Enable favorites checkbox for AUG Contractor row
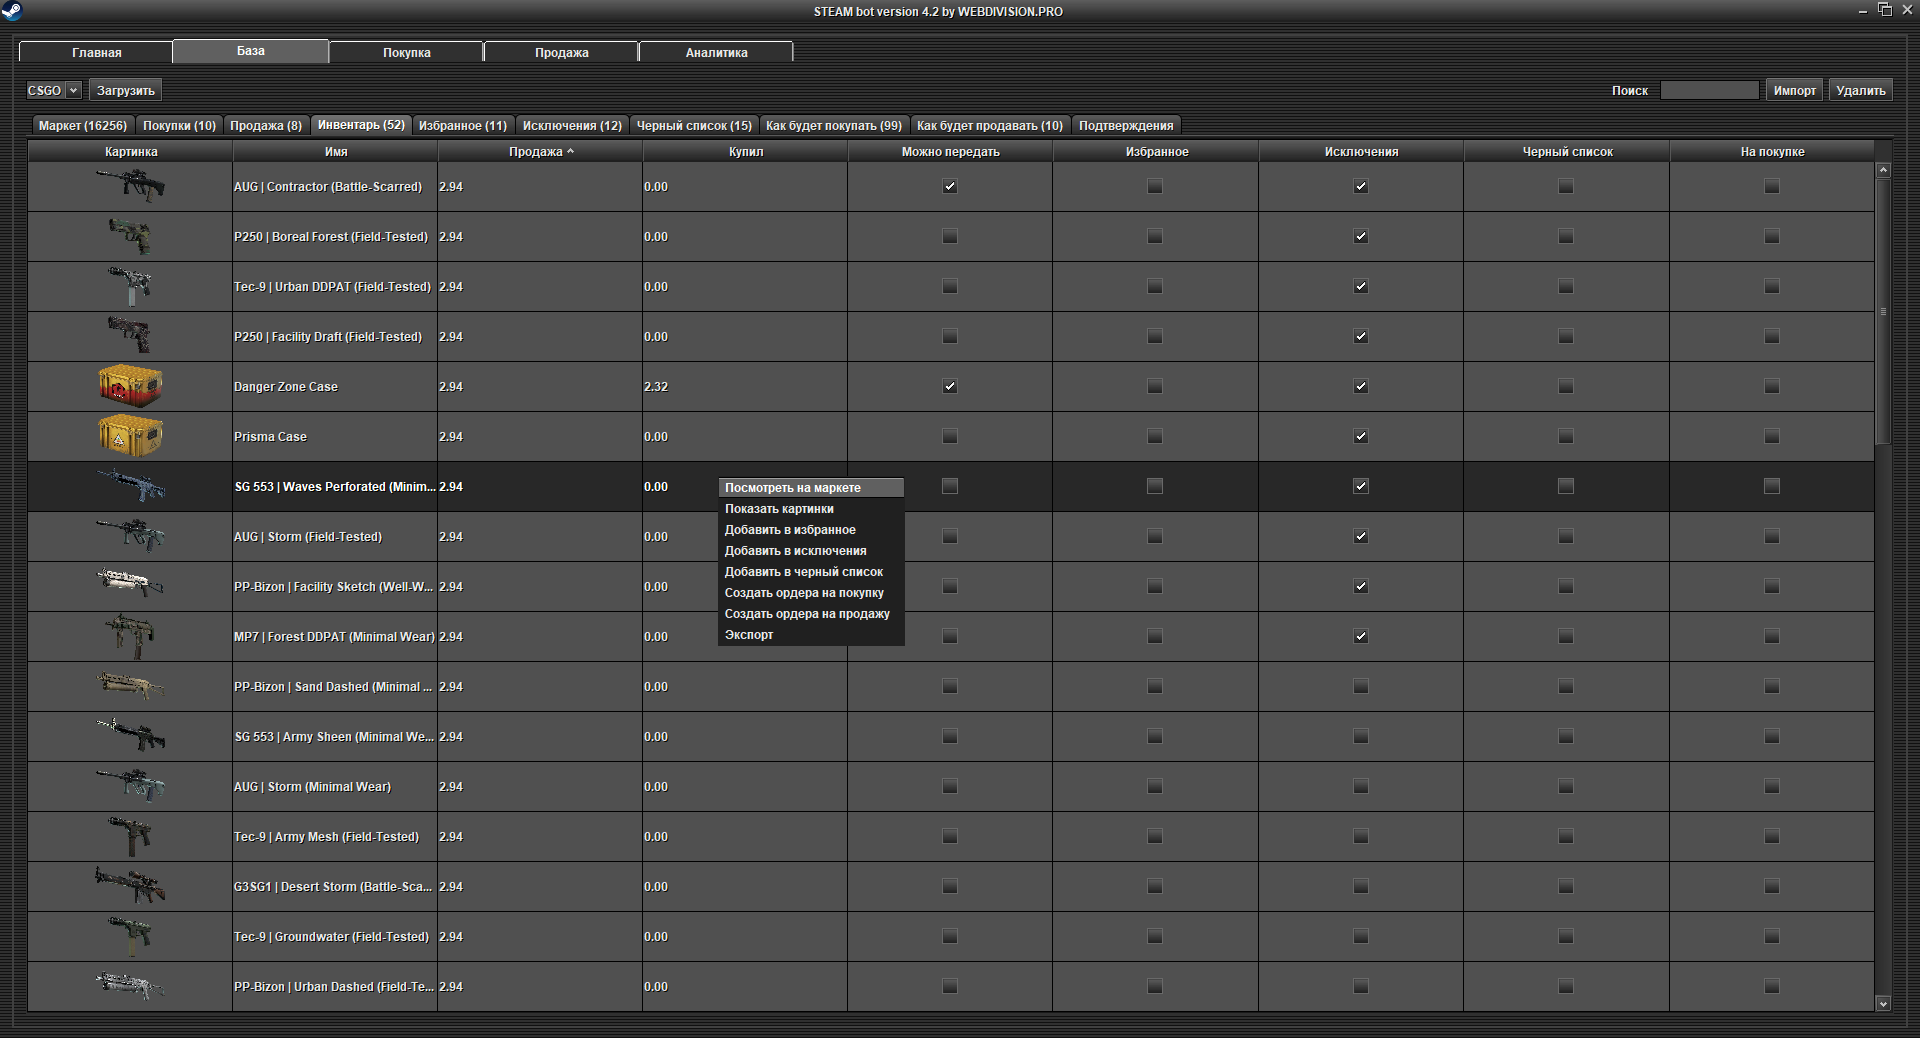The width and height of the screenshot is (1920, 1038). click(1155, 186)
